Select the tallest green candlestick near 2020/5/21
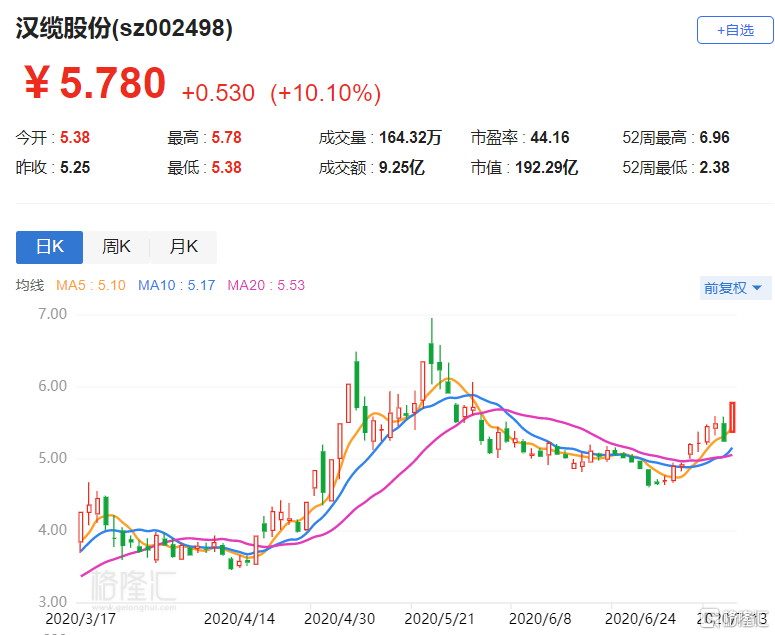This screenshot has width=775, height=635. [x=431, y=352]
